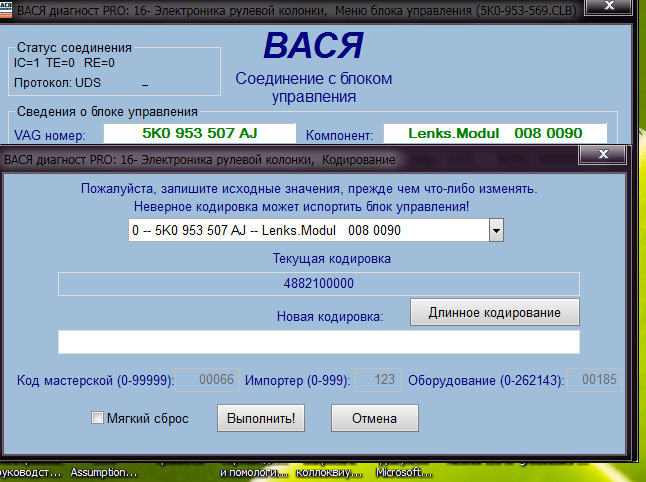Image resolution: width=646 pixels, height=482 pixels.
Task: Select the коллоквиу... desktop item
Action: (329, 472)
